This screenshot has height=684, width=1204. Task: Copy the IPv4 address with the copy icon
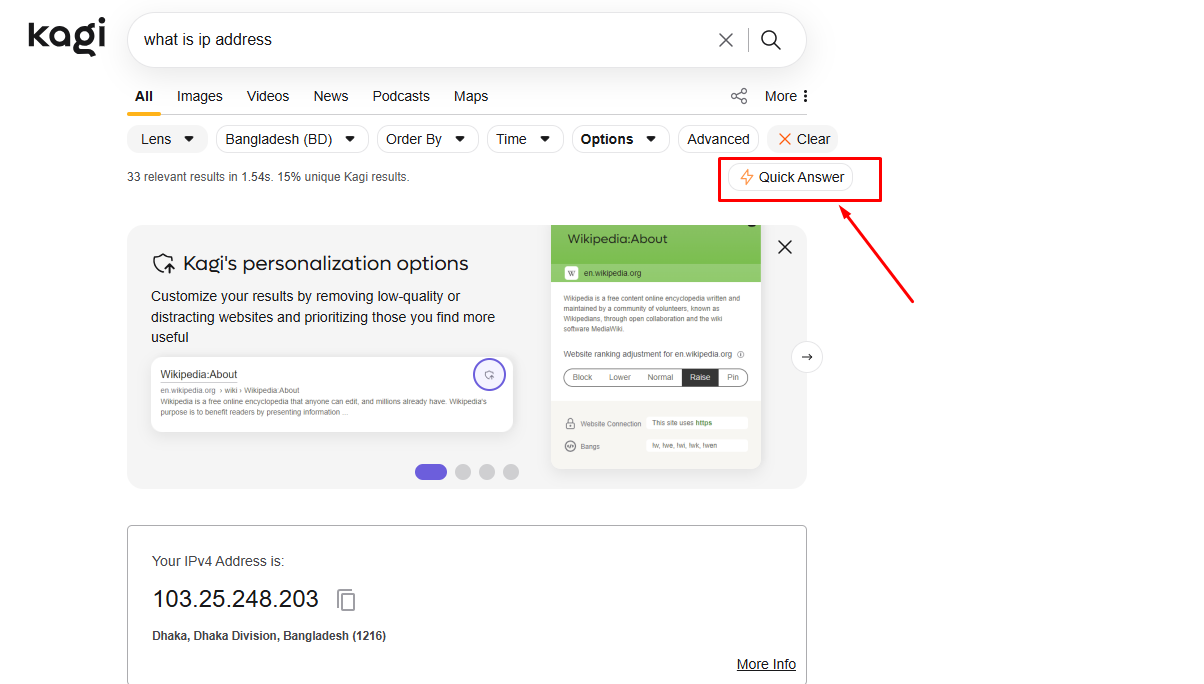click(x=346, y=600)
